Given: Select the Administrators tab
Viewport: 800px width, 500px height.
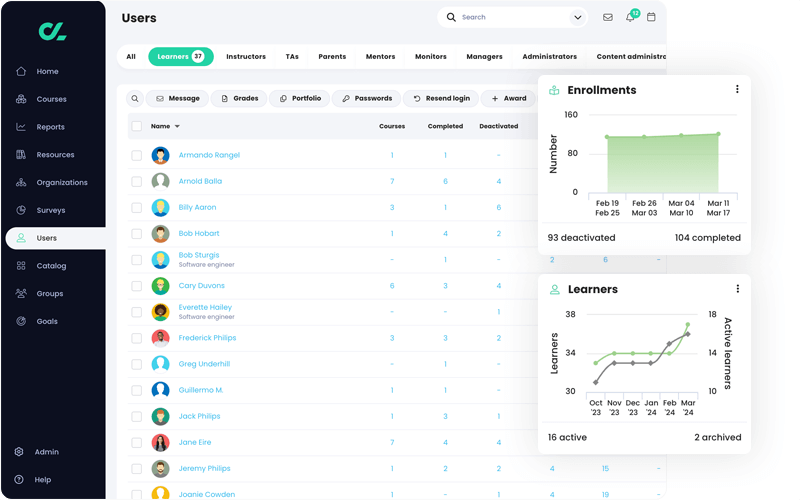Looking at the screenshot, I should [x=549, y=57].
